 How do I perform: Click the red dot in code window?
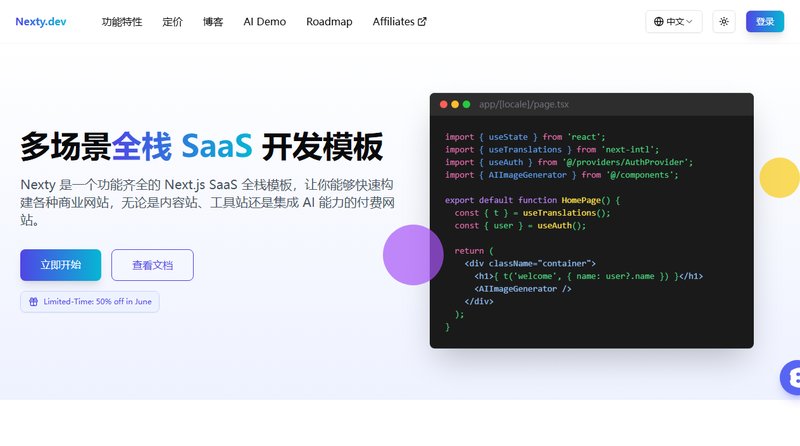[443, 104]
